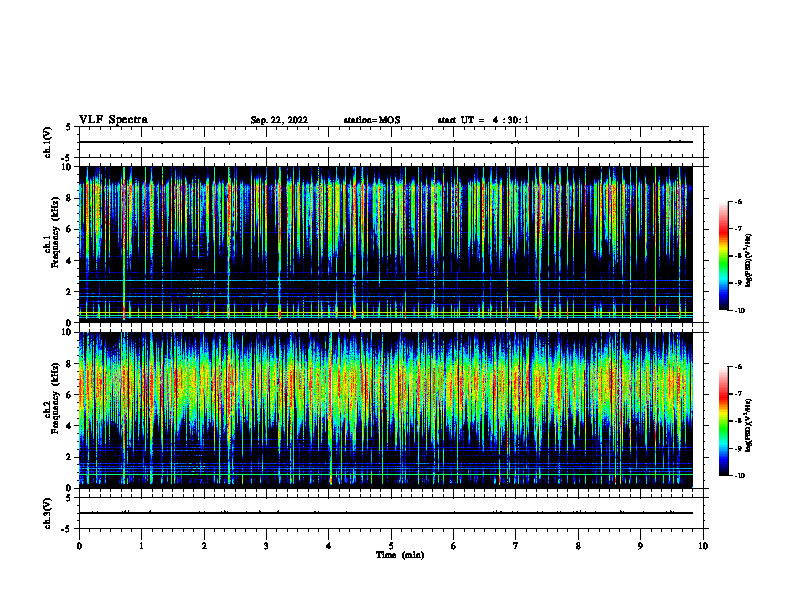This screenshot has height=612, width=792.
Task: Select the 'start UT = 4 :30: 1' text
Action: [483, 120]
